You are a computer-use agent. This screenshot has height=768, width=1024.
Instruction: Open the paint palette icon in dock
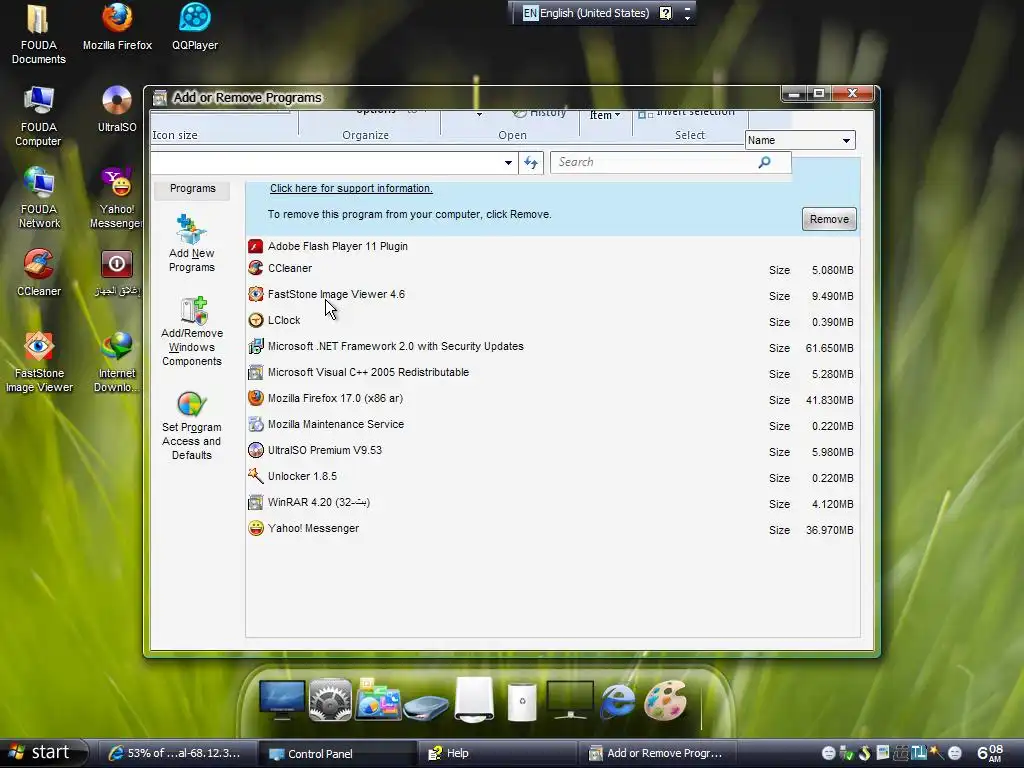coord(665,700)
